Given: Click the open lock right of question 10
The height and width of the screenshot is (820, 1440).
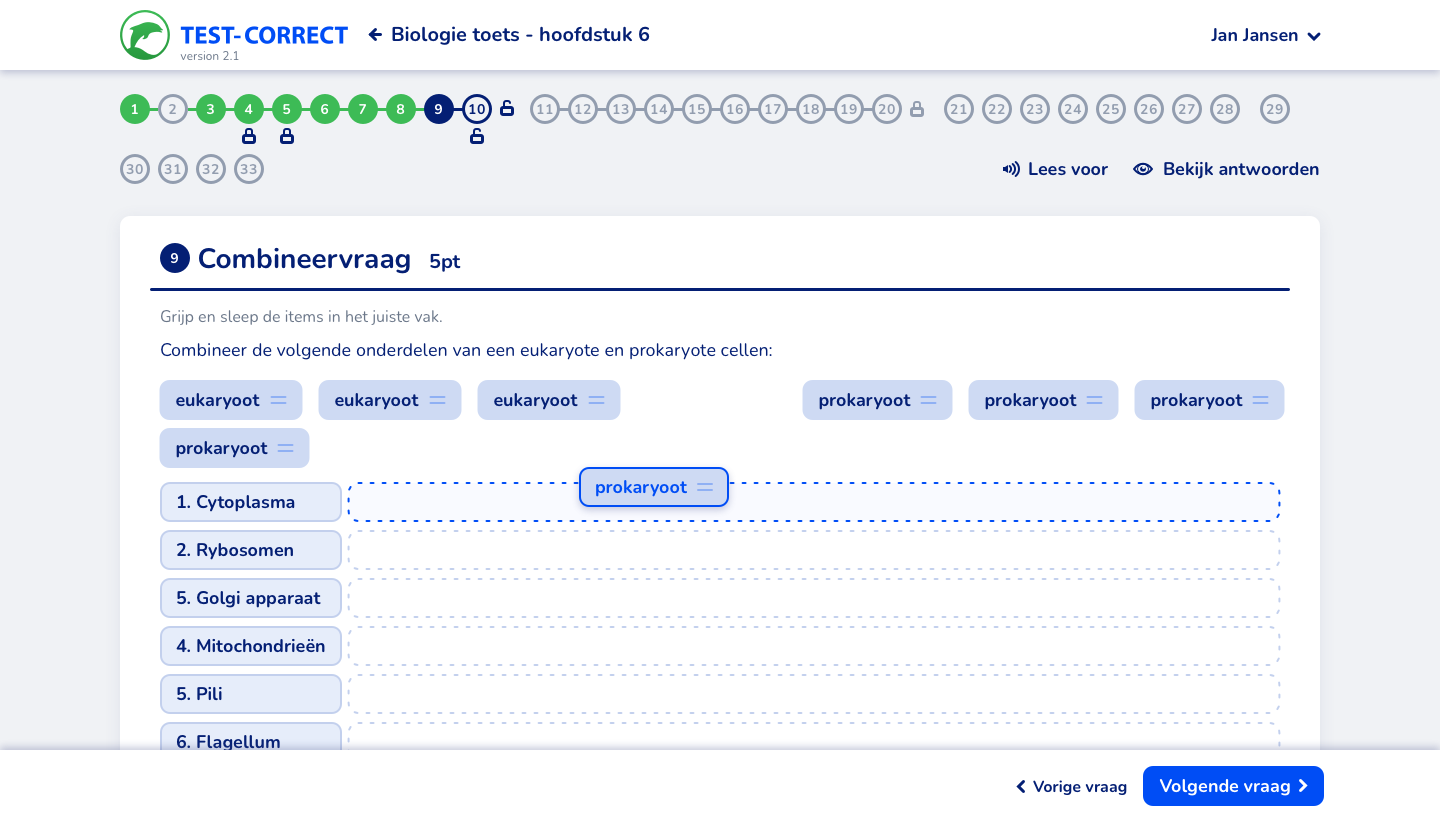Looking at the screenshot, I should pos(507,108).
